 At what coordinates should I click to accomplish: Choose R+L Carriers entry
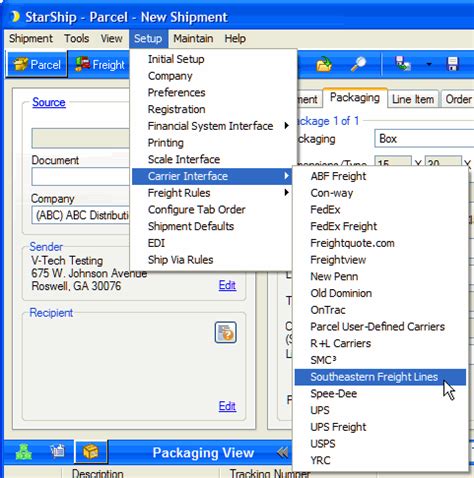point(380,343)
